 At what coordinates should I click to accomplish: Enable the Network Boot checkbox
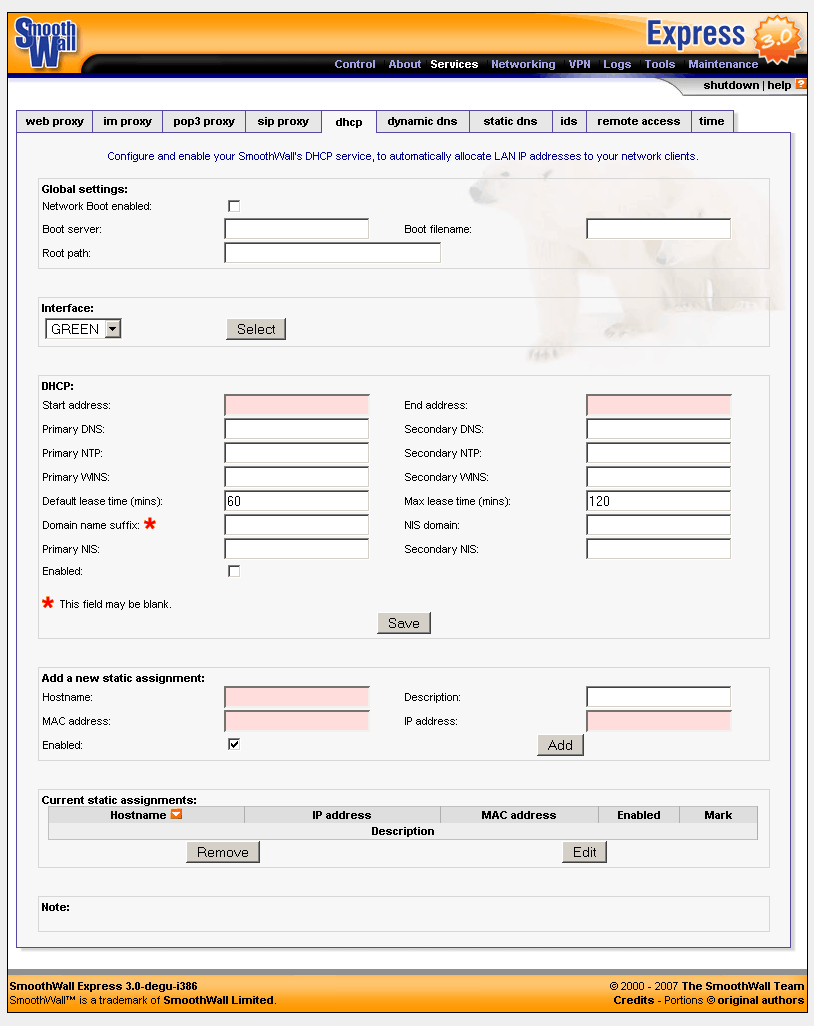click(x=234, y=206)
